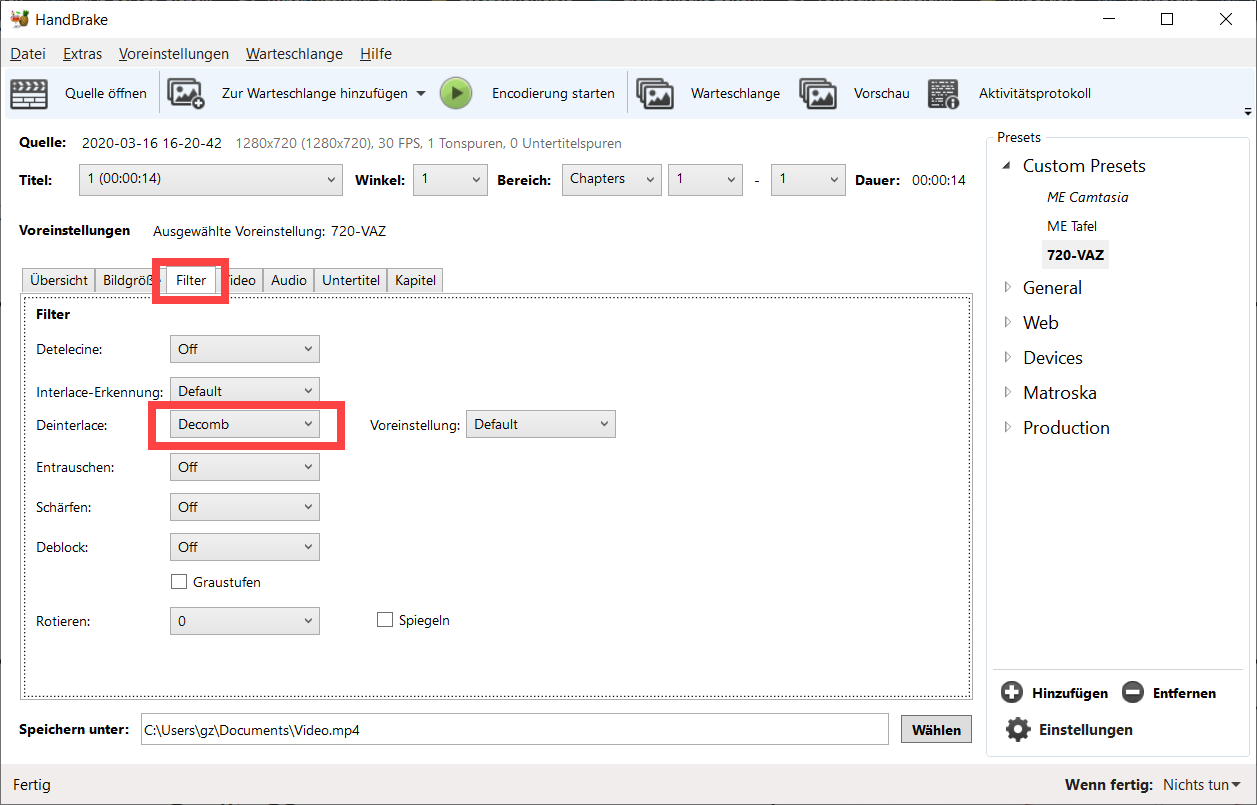The height and width of the screenshot is (805, 1257).
Task: Expand the Production presets group
Action: (x=1008, y=428)
